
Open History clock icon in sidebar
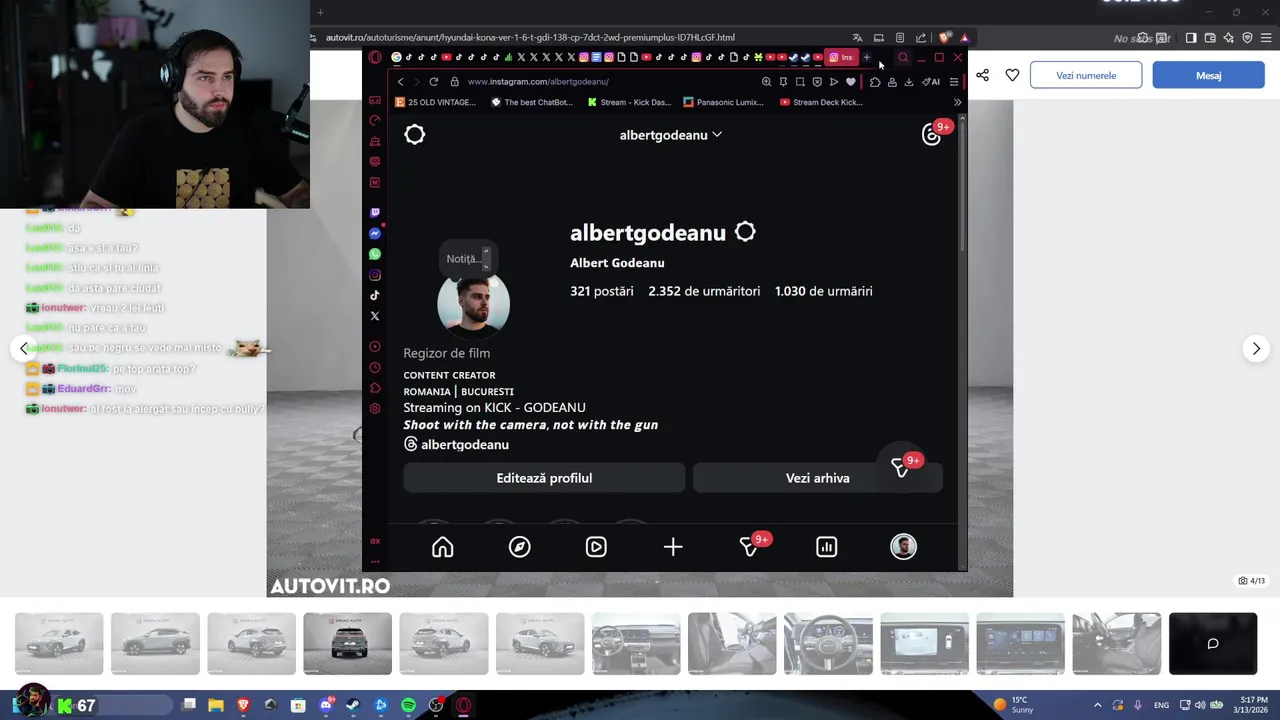point(375,367)
